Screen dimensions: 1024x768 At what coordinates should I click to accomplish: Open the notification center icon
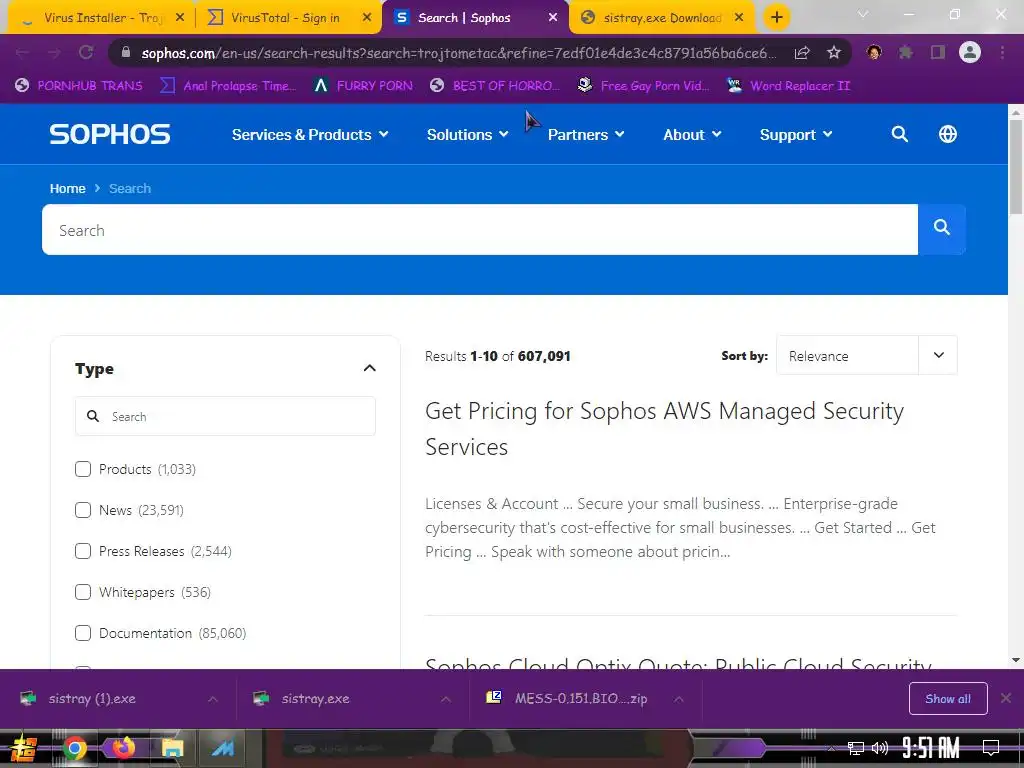991,748
